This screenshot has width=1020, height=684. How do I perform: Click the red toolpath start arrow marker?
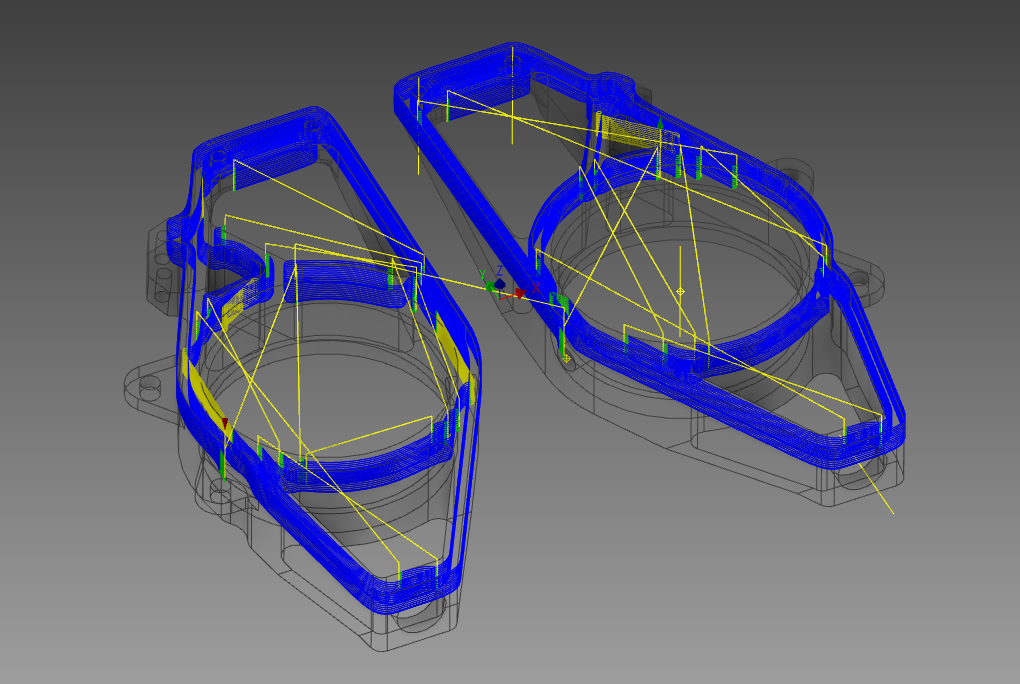(226, 425)
